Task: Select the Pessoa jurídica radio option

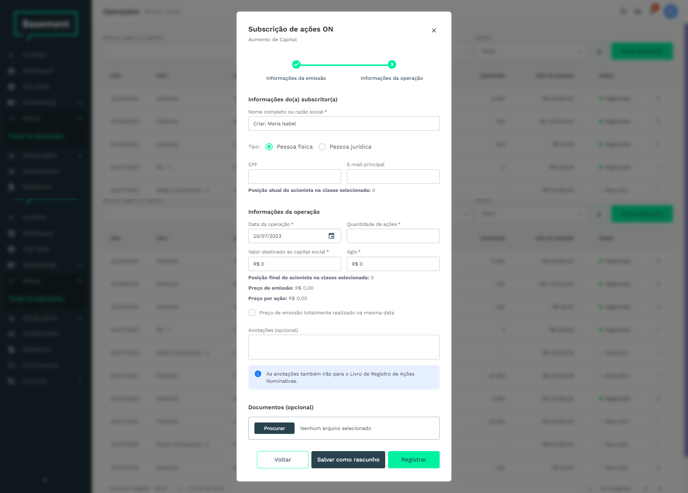Action: pos(322,147)
